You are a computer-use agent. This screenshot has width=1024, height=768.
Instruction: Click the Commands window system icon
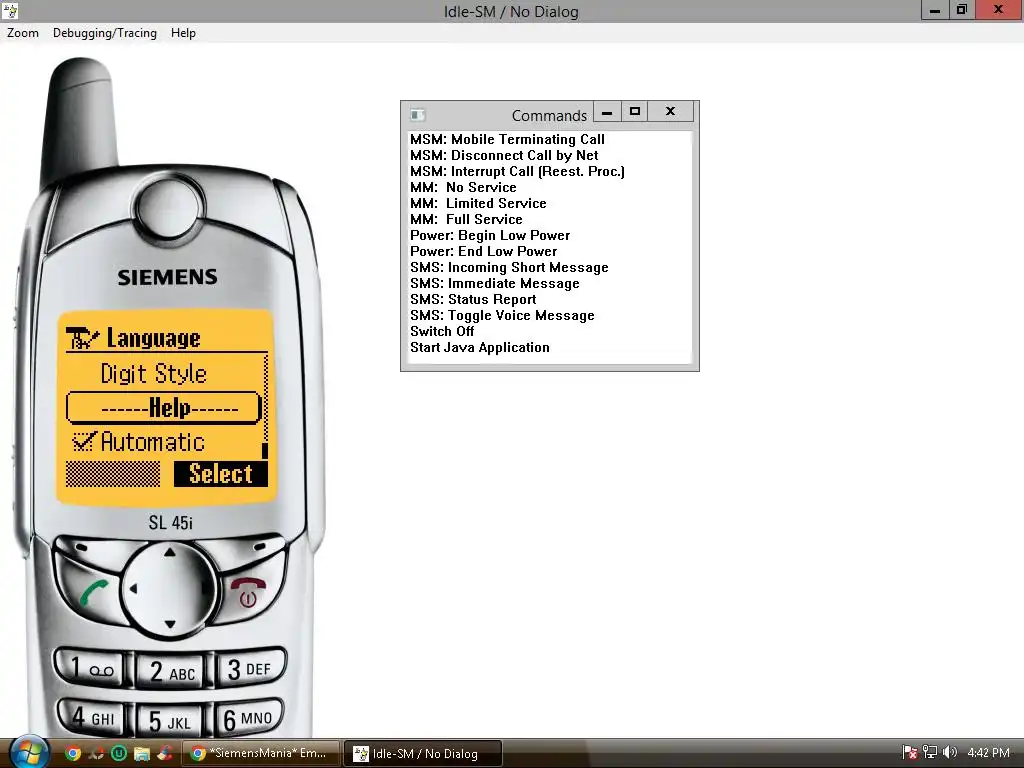pos(417,116)
